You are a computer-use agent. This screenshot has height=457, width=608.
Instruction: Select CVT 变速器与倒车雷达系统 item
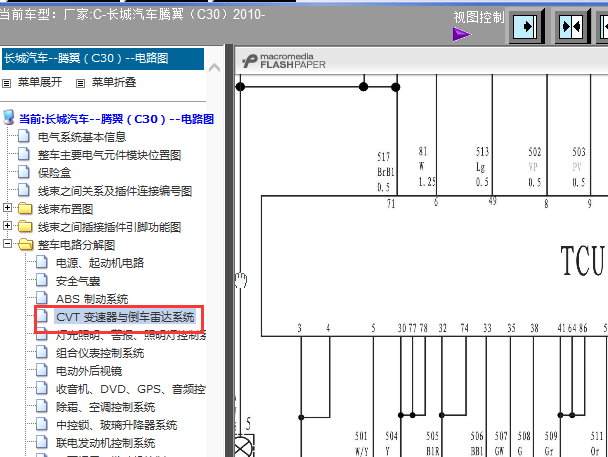tap(125, 317)
